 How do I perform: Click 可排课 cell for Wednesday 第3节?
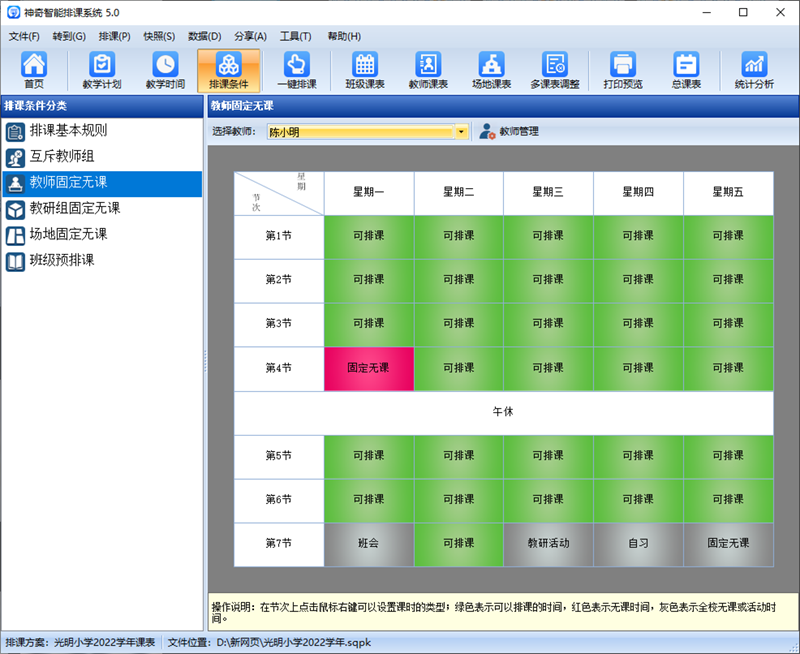coord(548,324)
